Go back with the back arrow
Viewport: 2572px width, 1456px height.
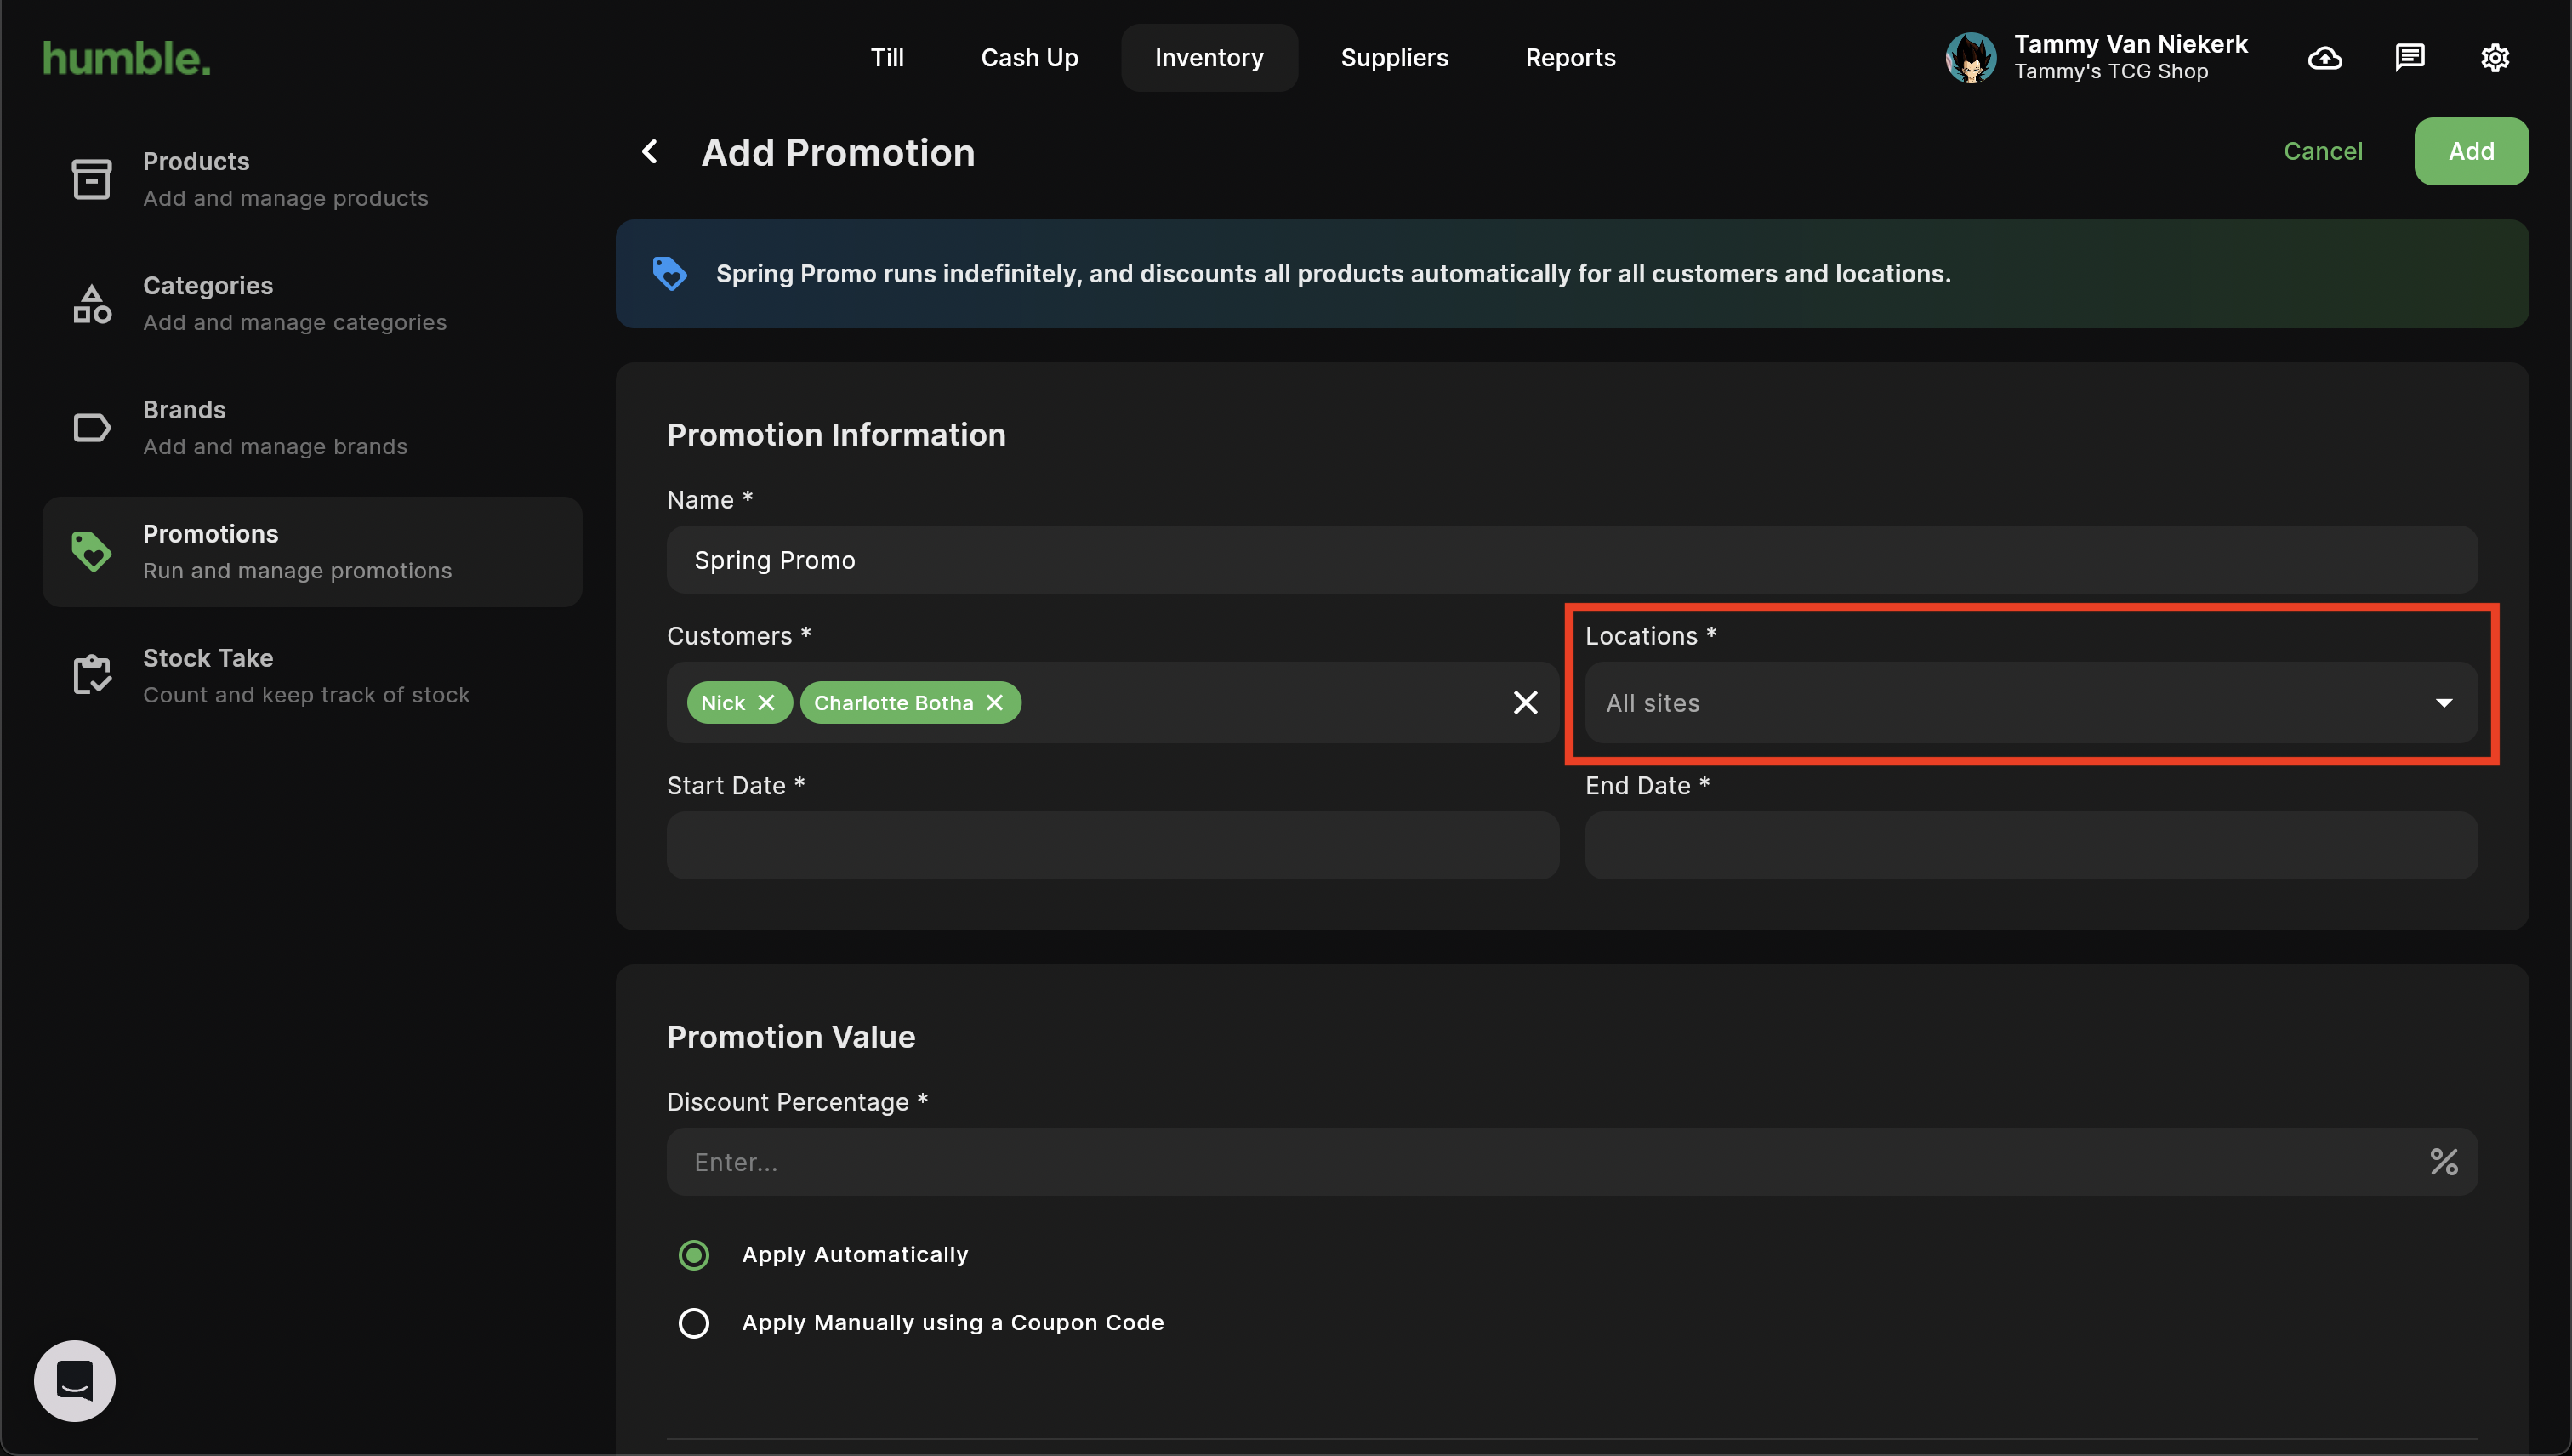[650, 152]
